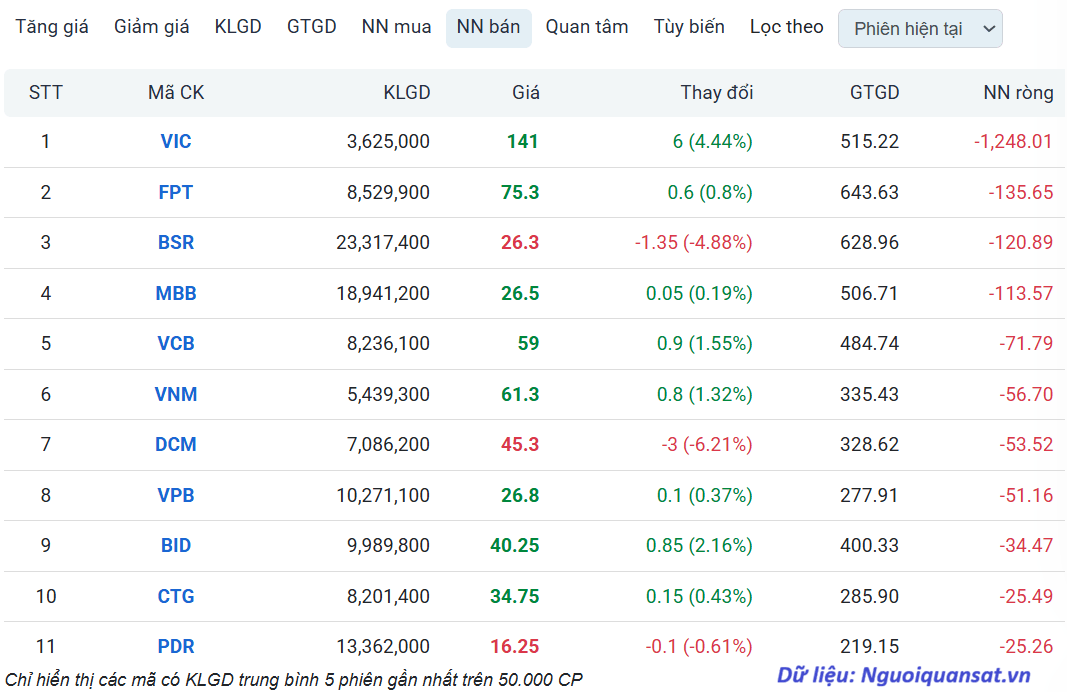This screenshot has width=1067, height=692.
Task: Click the Mã CK column header
Action: pos(176,93)
